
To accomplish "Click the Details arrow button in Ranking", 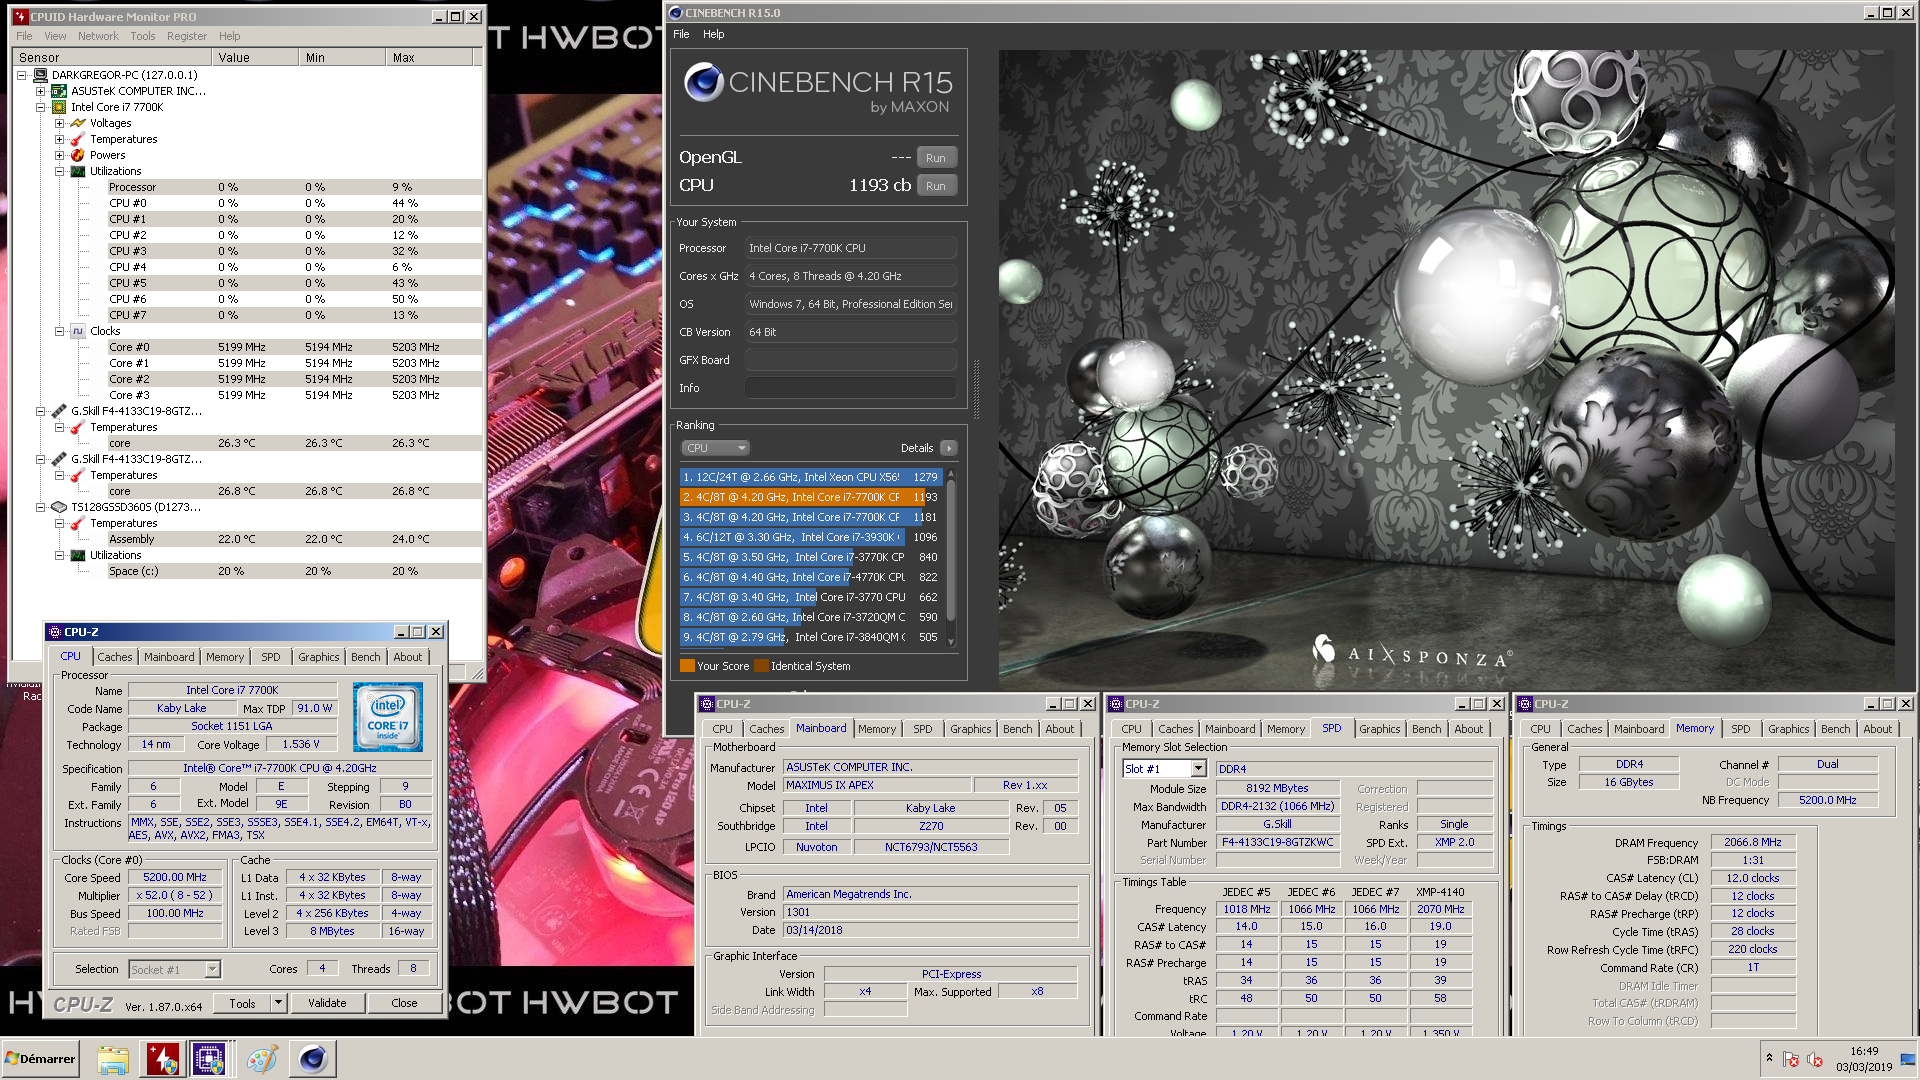I will tap(948, 448).
